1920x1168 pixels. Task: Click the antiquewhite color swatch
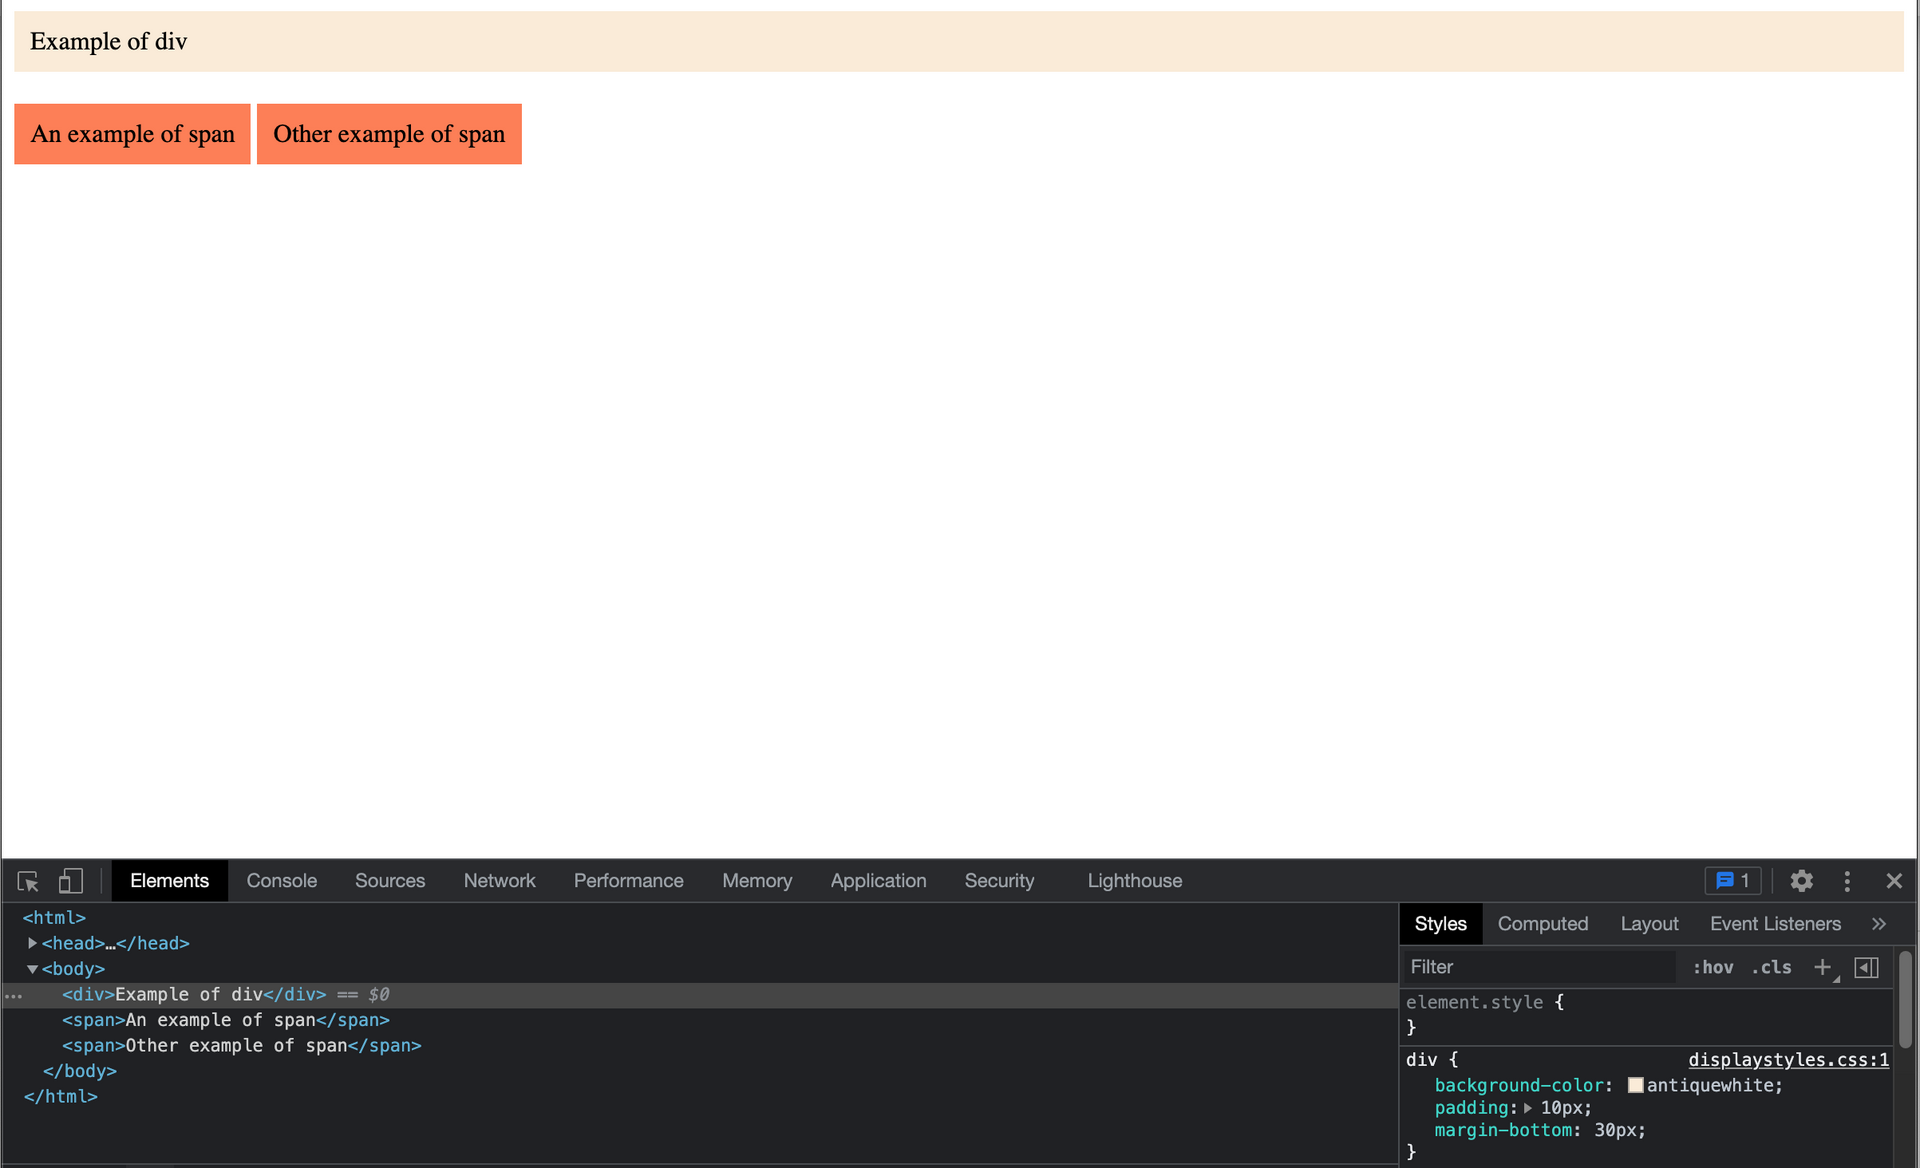click(1636, 1085)
